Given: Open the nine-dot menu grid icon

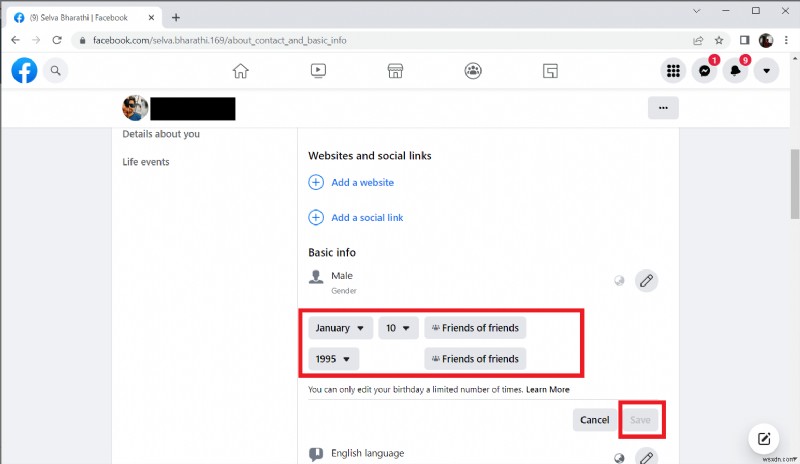Looking at the screenshot, I should pyautogui.click(x=673, y=71).
